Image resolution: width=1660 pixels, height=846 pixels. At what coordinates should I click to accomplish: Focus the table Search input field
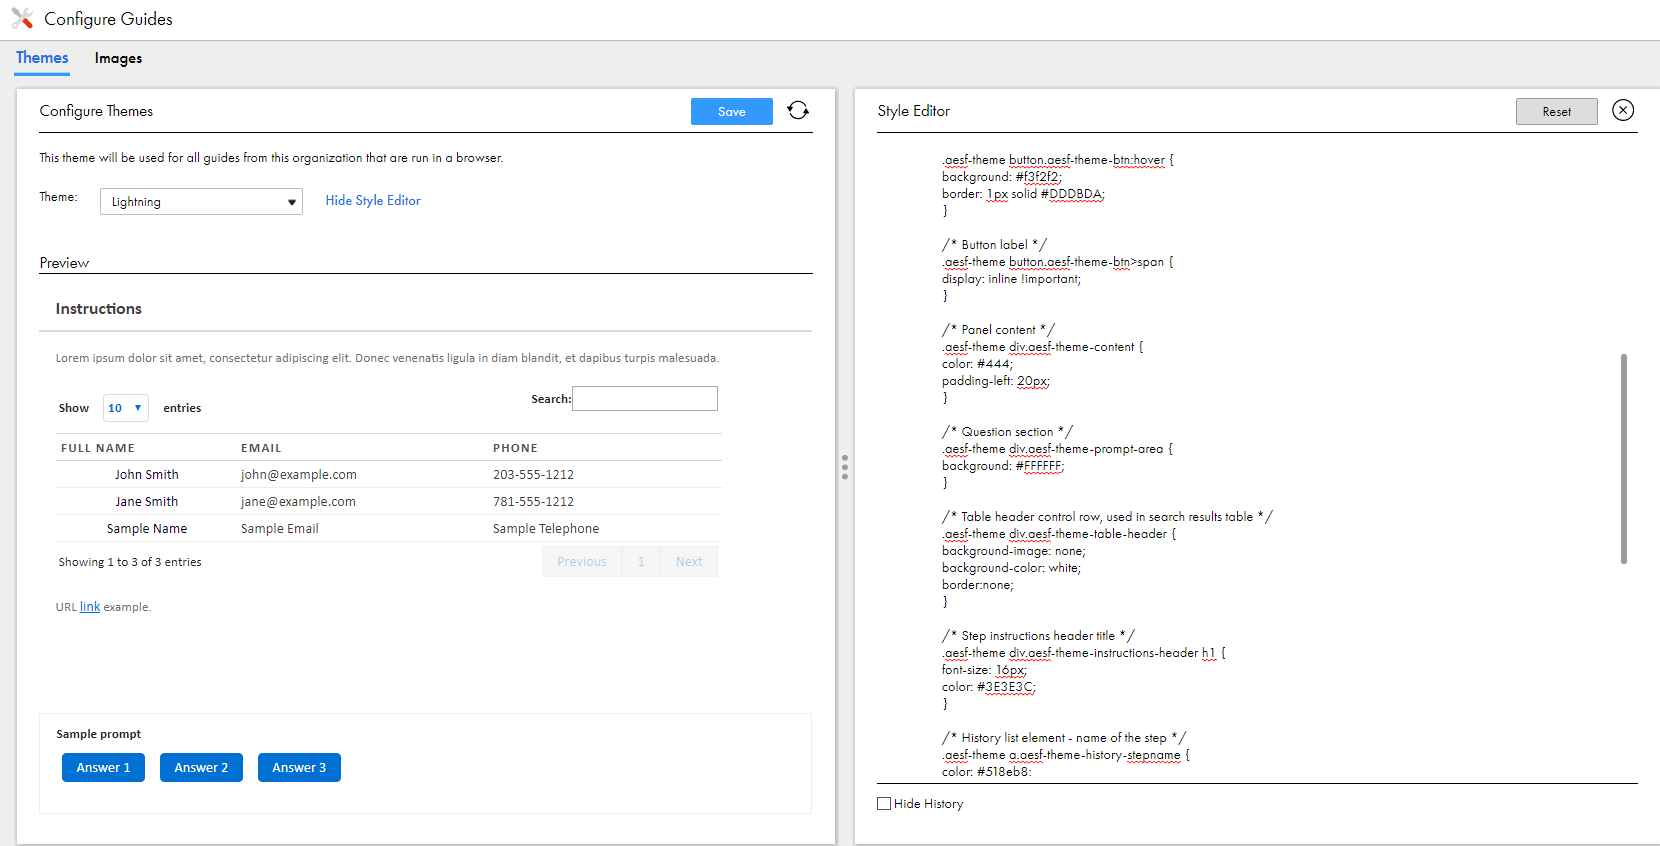pyautogui.click(x=645, y=399)
